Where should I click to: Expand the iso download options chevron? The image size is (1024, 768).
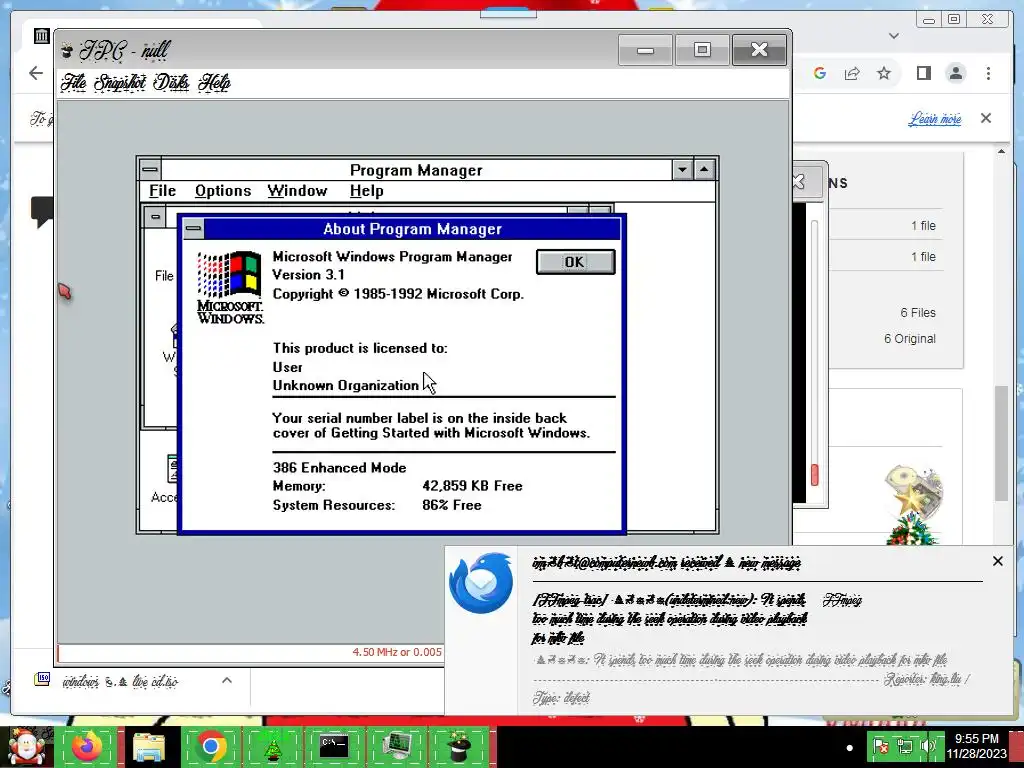(227, 680)
